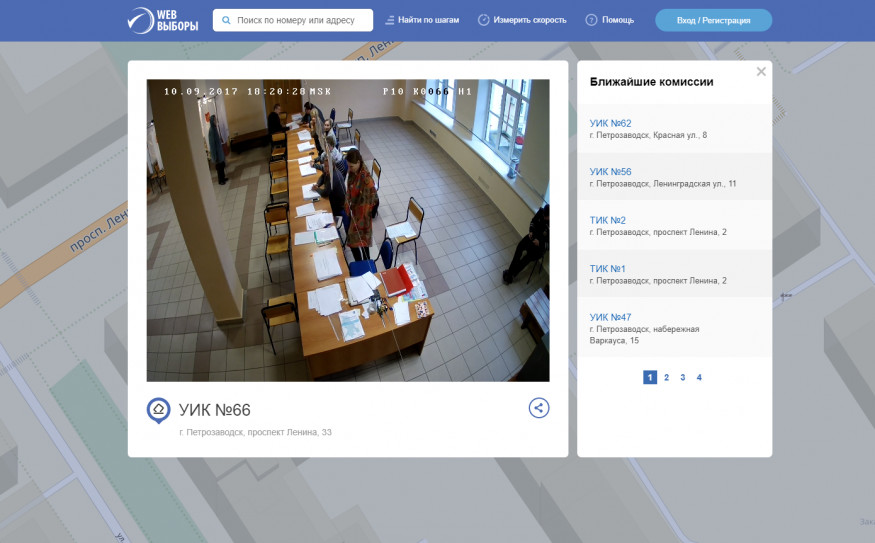Go to page 2 of commissions list
The width and height of the screenshot is (875, 543).
(666, 377)
